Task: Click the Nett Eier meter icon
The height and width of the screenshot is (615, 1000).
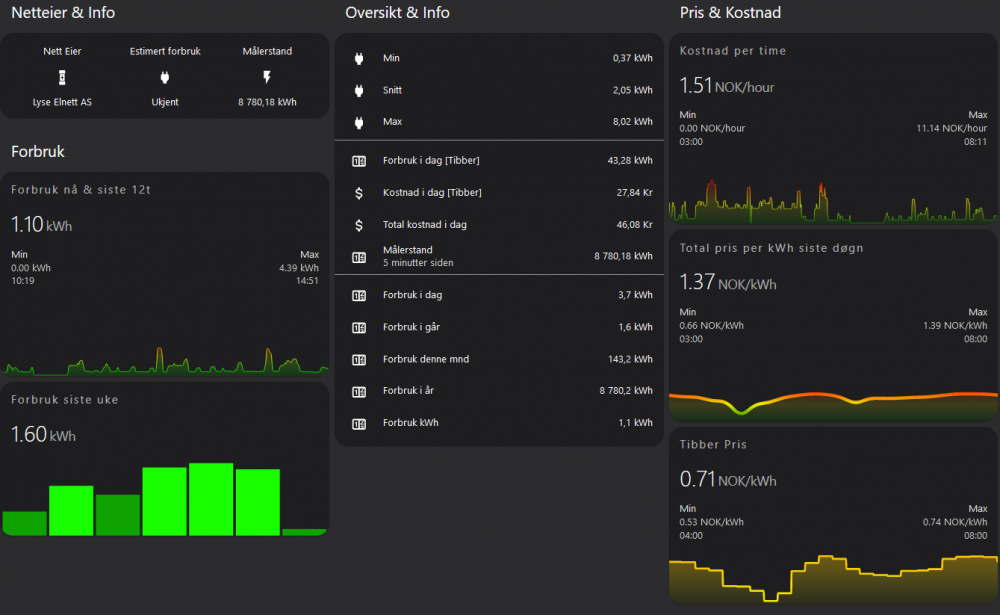Action: 62,77
